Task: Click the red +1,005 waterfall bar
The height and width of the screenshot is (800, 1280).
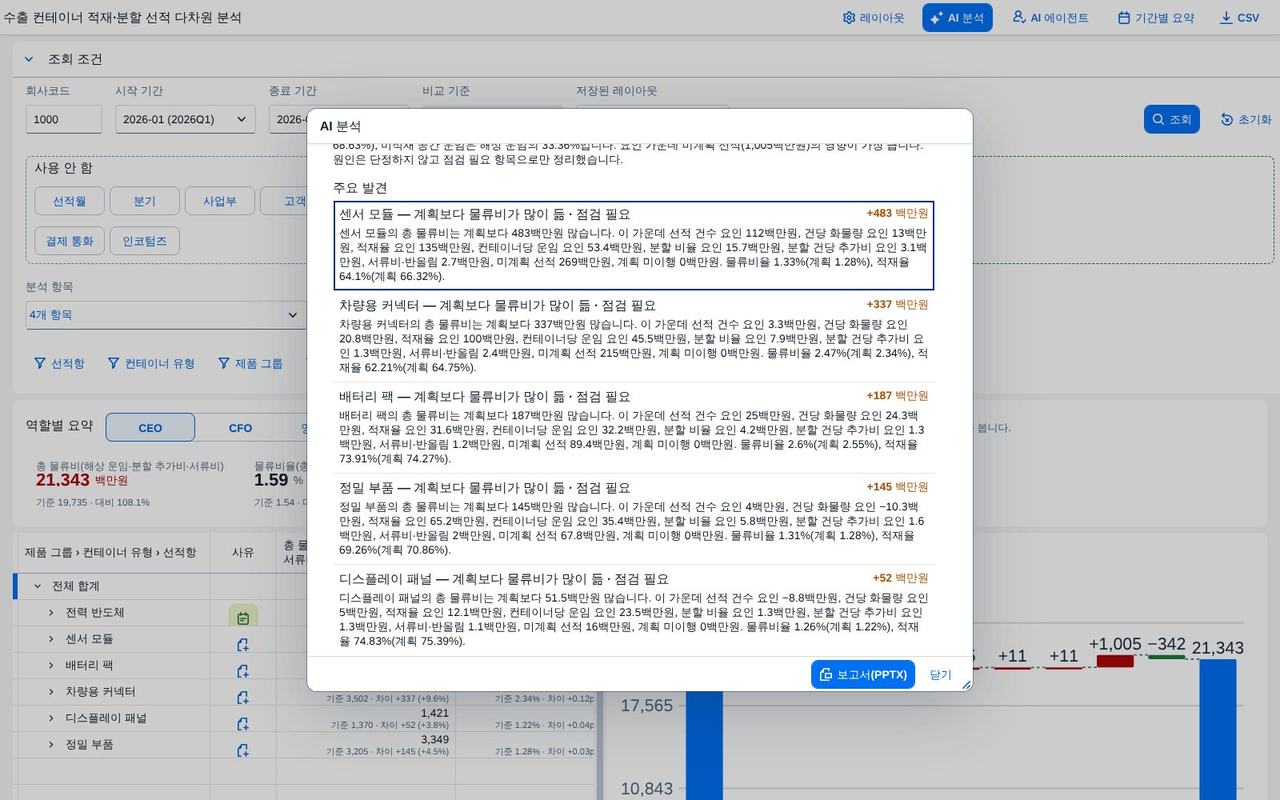Action: point(1115,661)
